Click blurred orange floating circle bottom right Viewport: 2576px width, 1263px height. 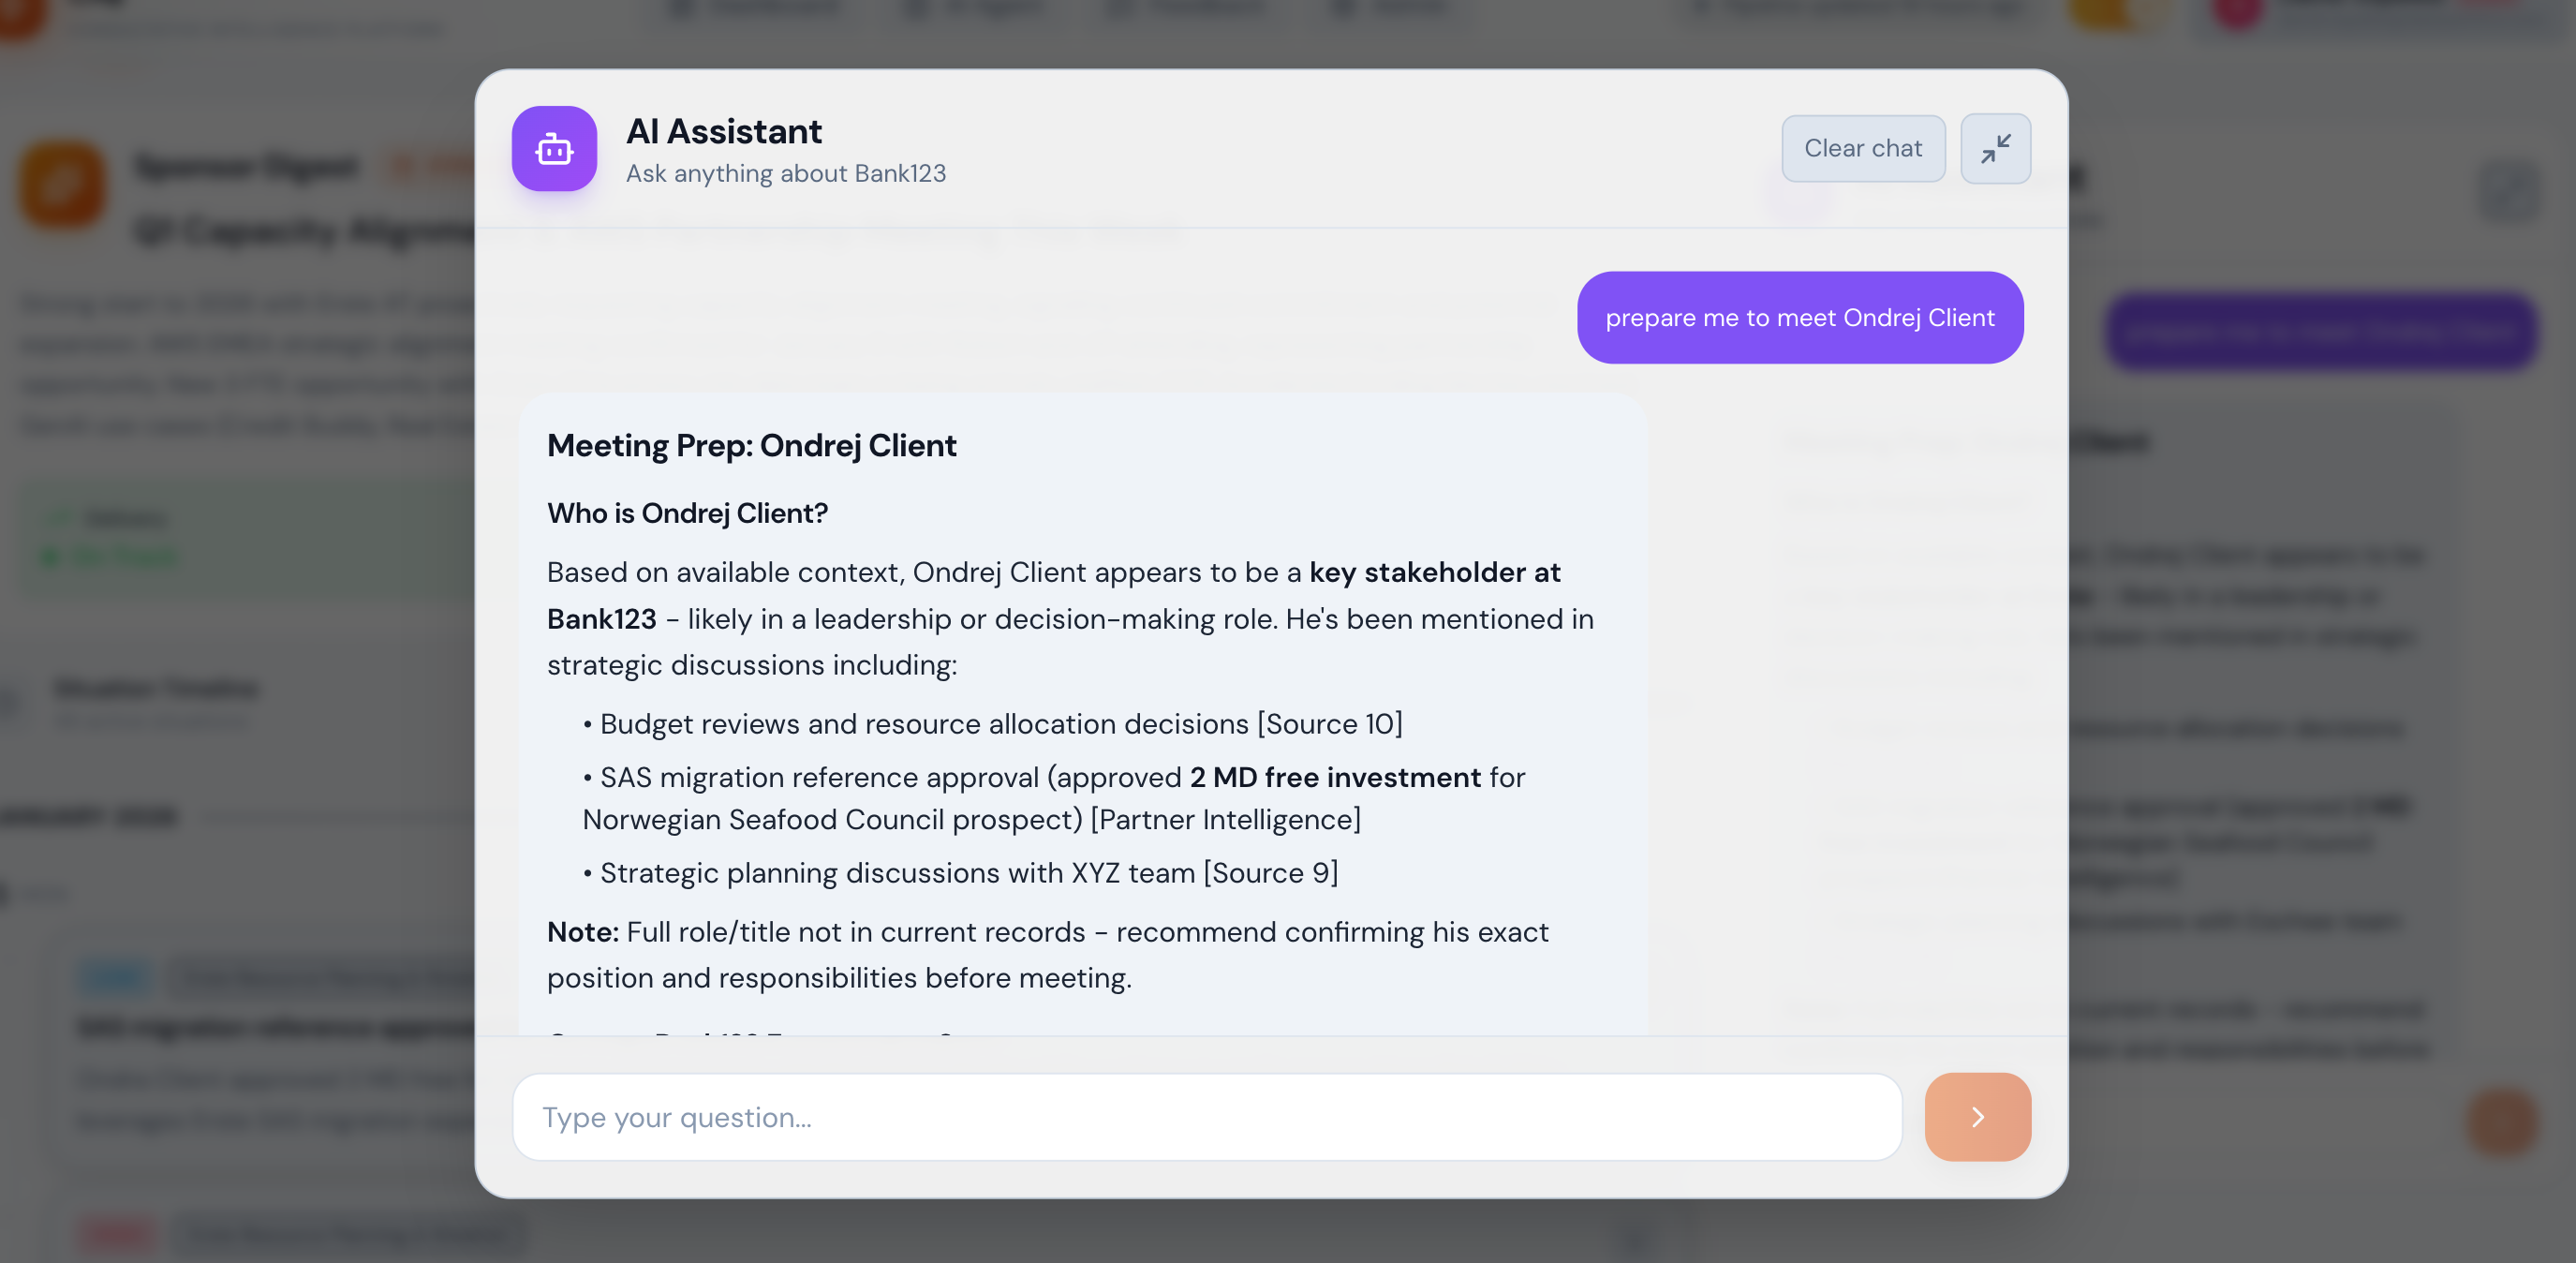pyautogui.click(x=2502, y=1123)
